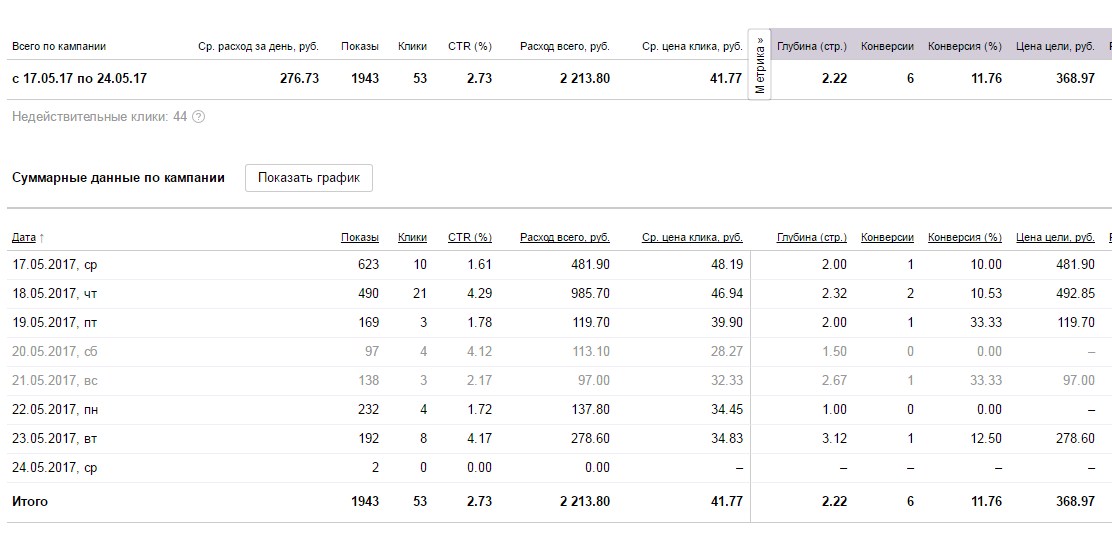The width and height of the screenshot is (1112, 540).
Task: Select the 24.05.2017, ср date row
Action: tap(54, 467)
